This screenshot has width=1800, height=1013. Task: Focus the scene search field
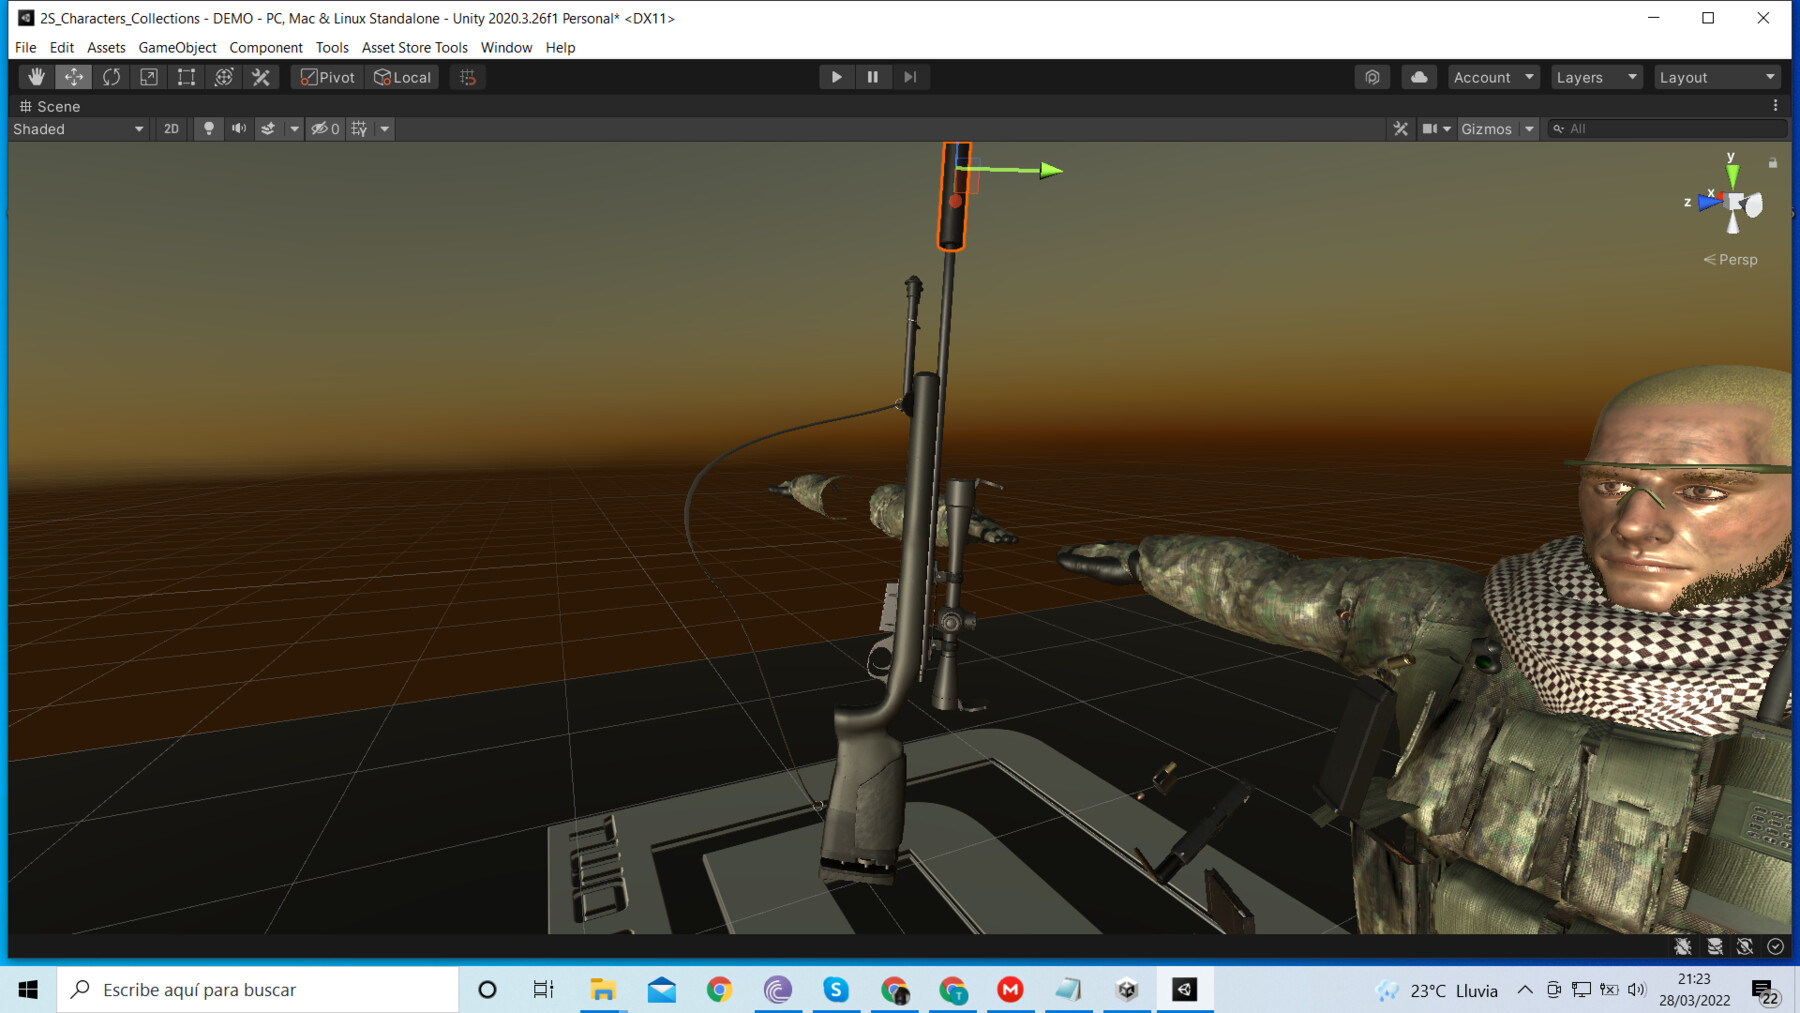[1667, 129]
